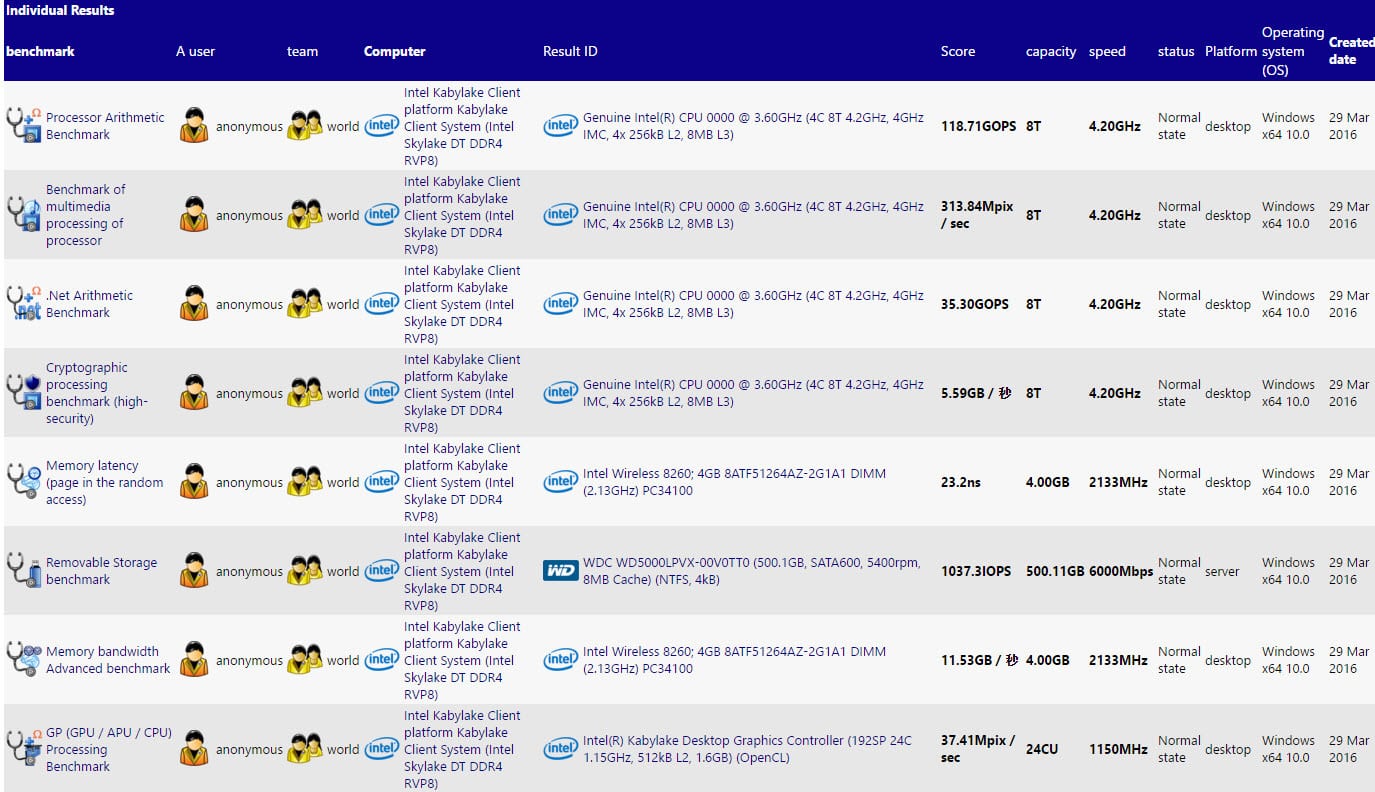Screen dimensions: 1375x792
Task: Click the world team icon in Cryptographic row
Action: point(305,393)
